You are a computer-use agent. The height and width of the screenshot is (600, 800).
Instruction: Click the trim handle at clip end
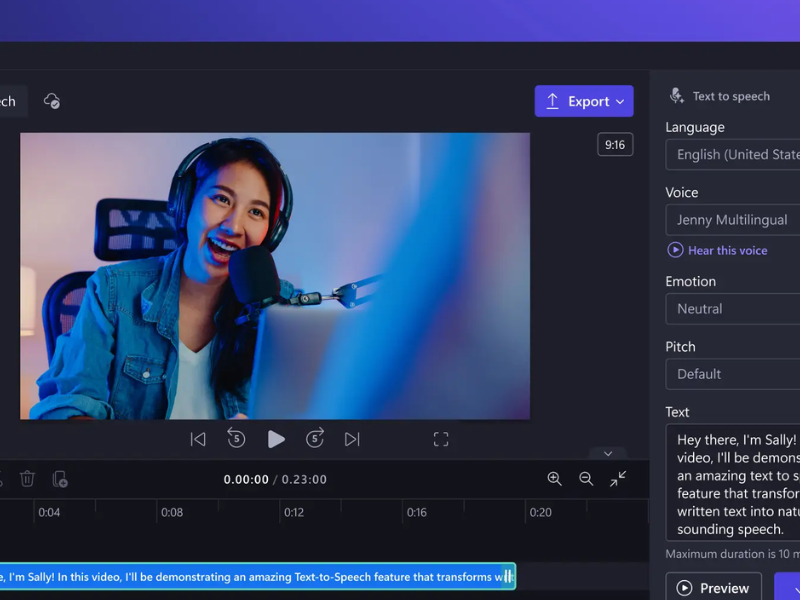508,577
